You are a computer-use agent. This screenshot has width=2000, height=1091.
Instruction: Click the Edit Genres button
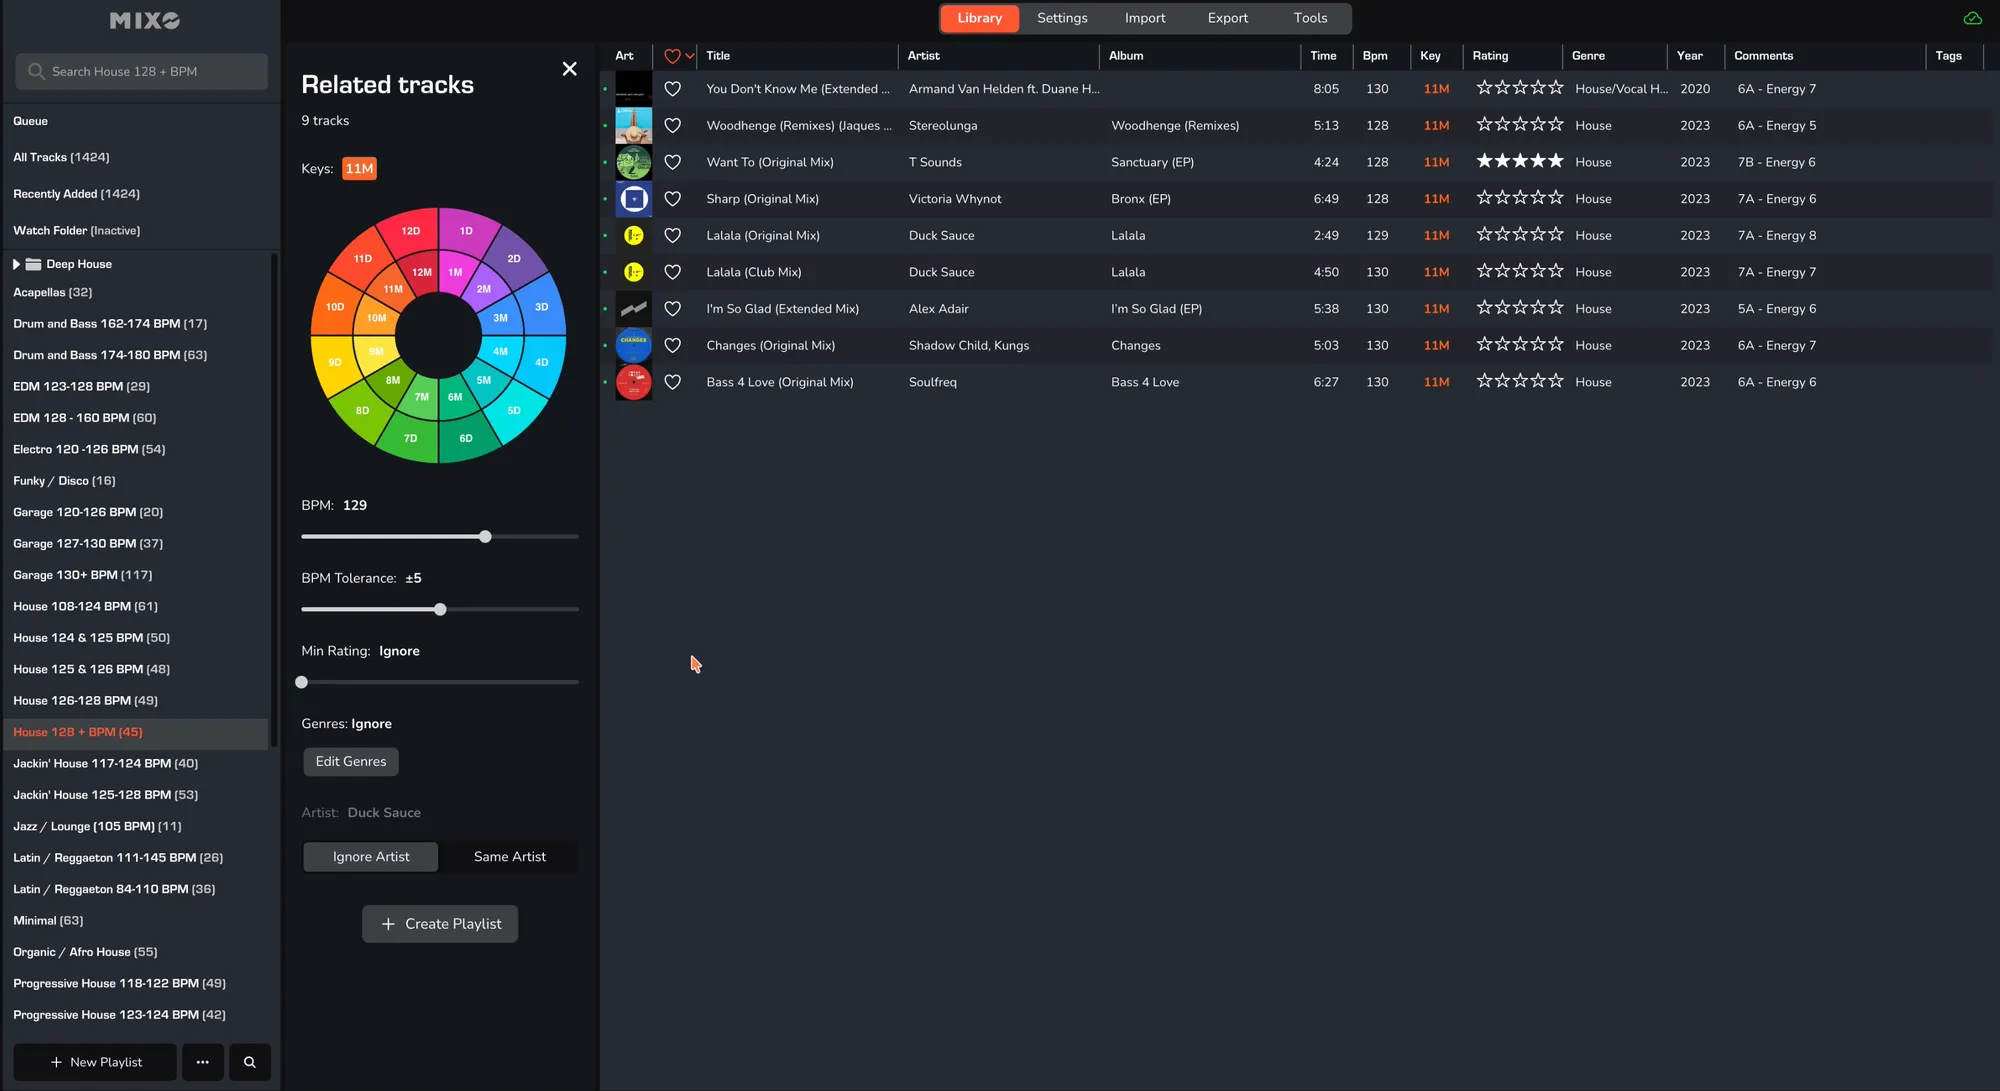pyautogui.click(x=351, y=762)
